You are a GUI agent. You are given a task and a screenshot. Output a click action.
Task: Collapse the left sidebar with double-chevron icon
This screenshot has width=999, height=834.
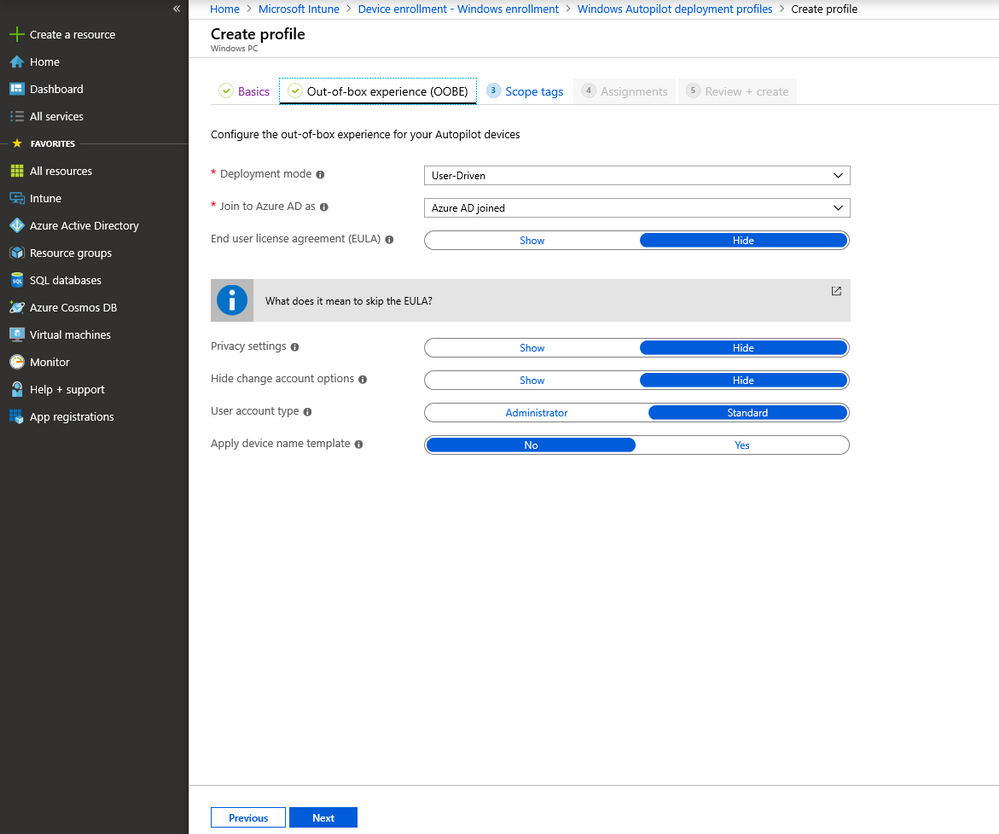coord(176,9)
